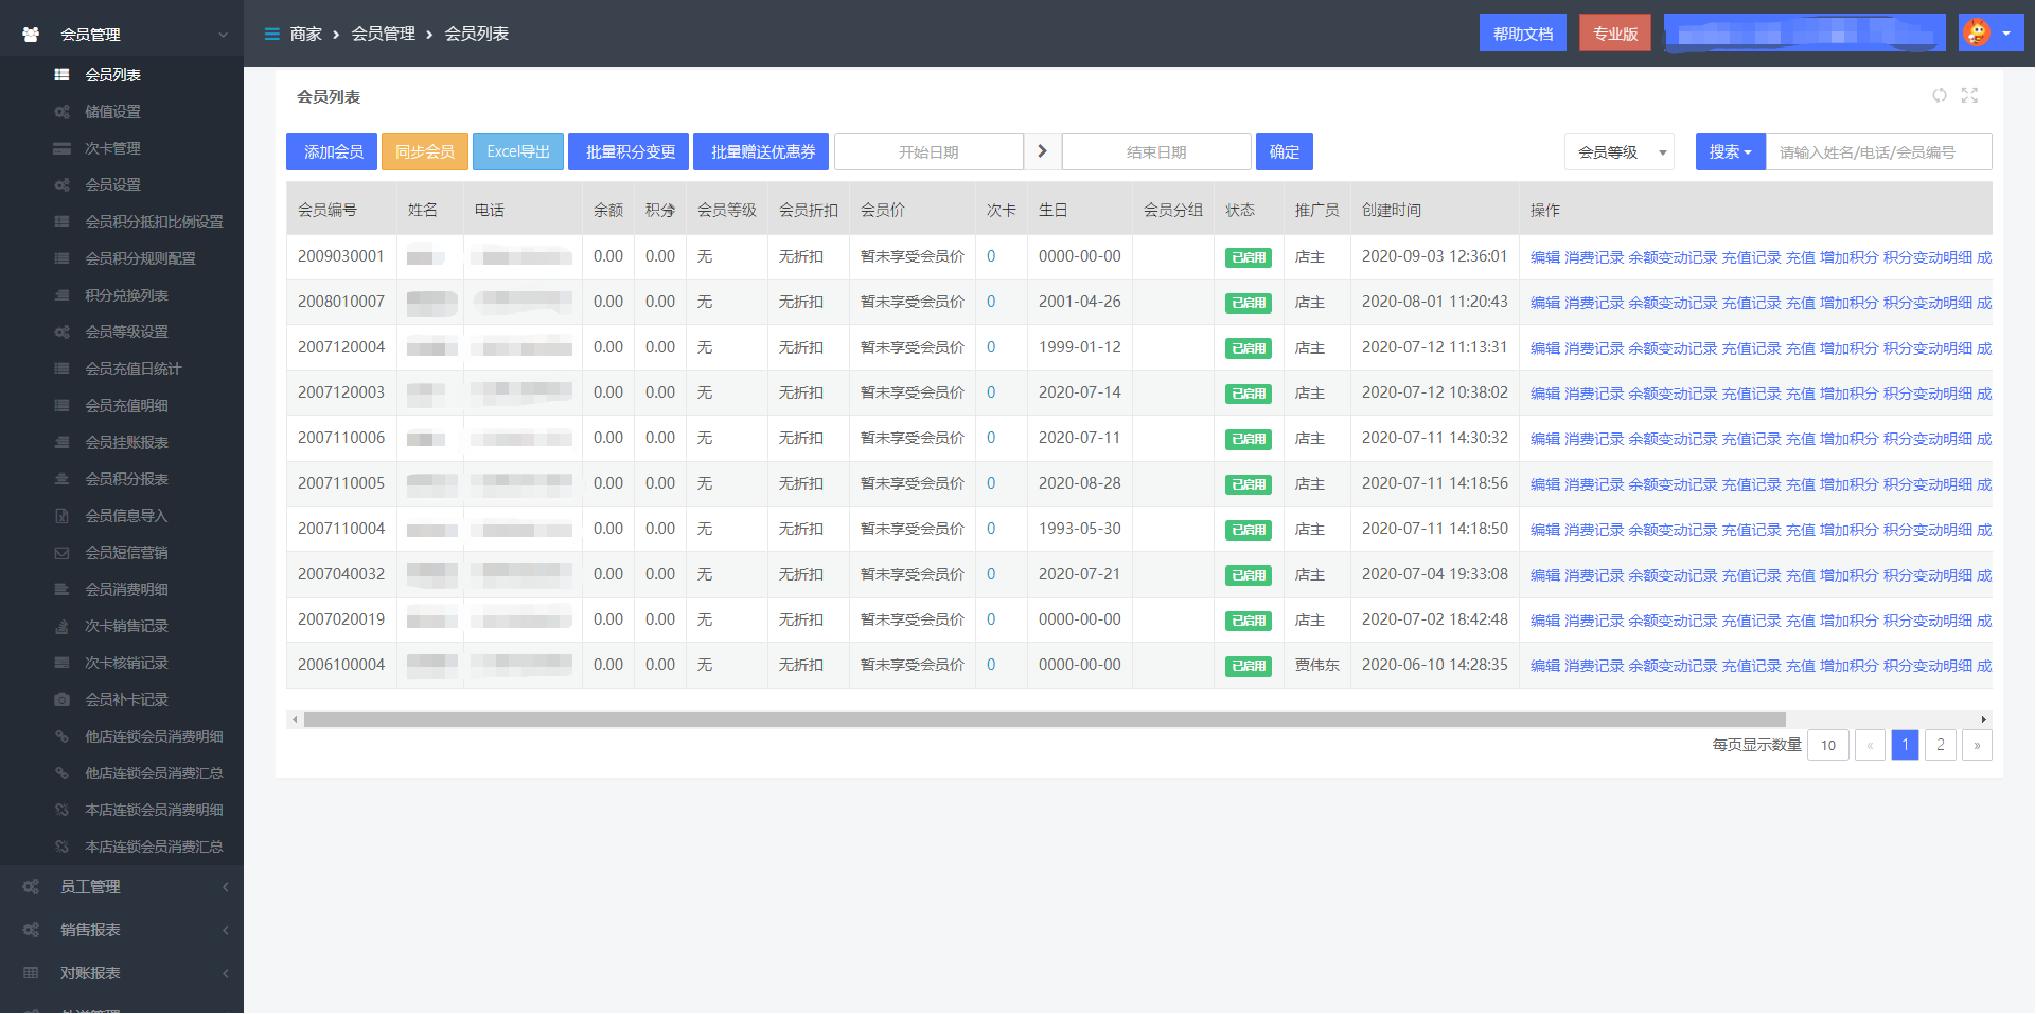Click the Excel导出 button
This screenshot has height=1014, width=2036.
518,152
